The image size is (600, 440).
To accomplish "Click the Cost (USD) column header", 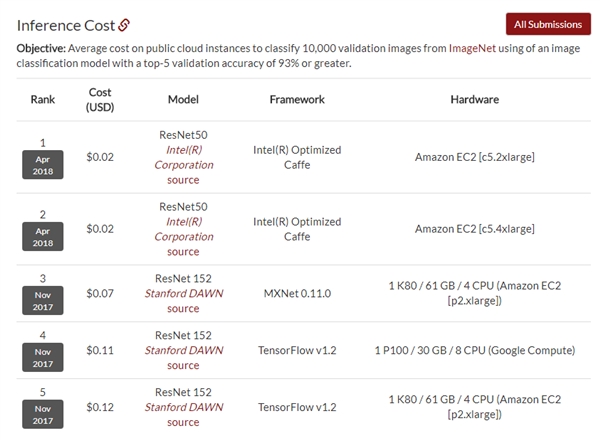I will click(x=100, y=99).
